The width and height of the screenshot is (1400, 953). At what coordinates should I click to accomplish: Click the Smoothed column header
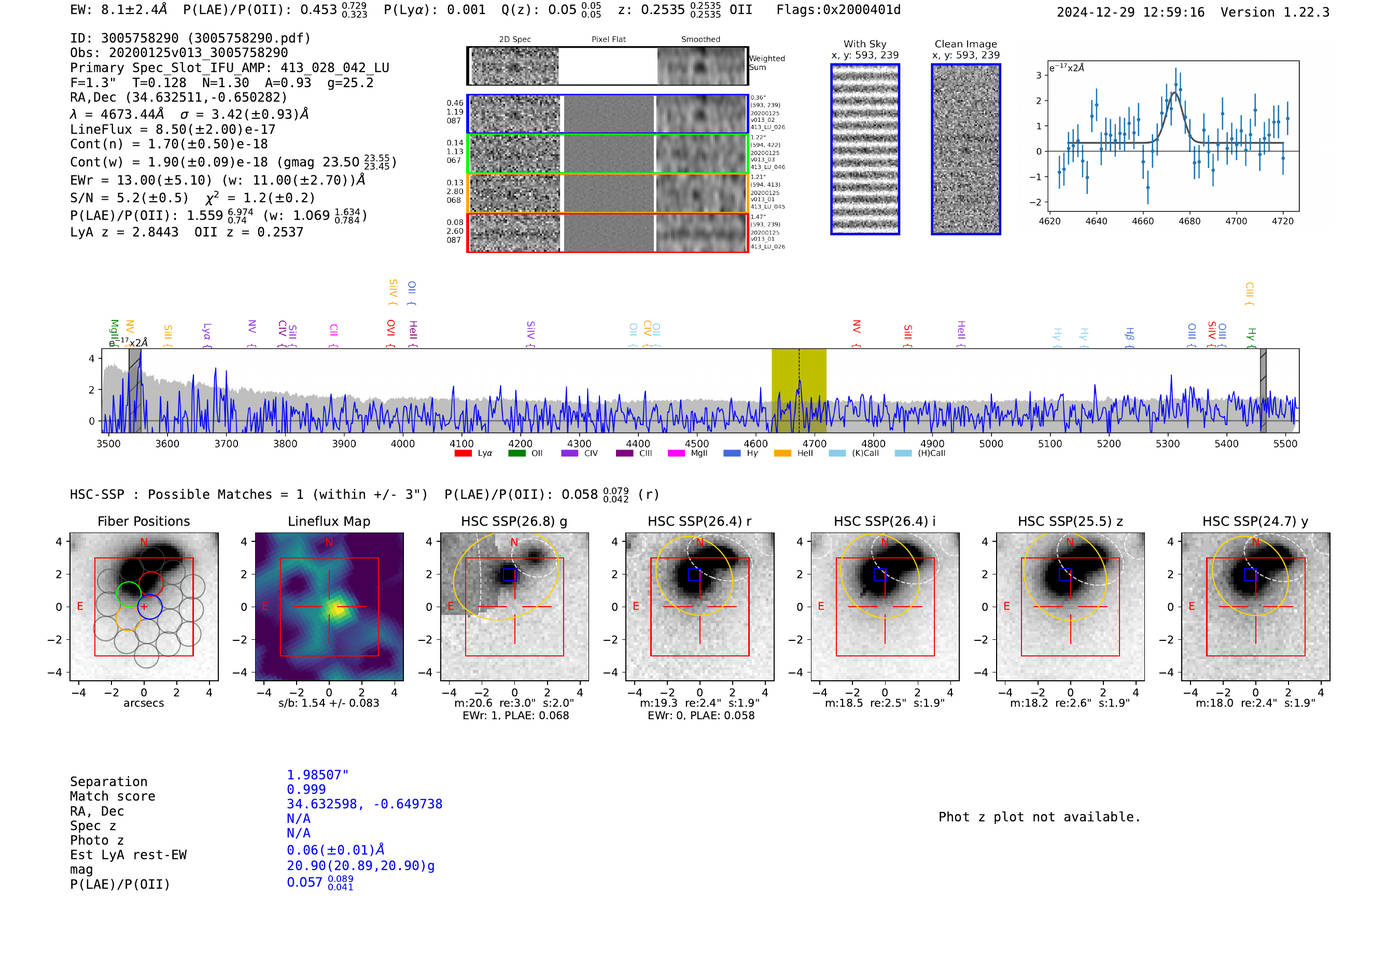[701, 39]
